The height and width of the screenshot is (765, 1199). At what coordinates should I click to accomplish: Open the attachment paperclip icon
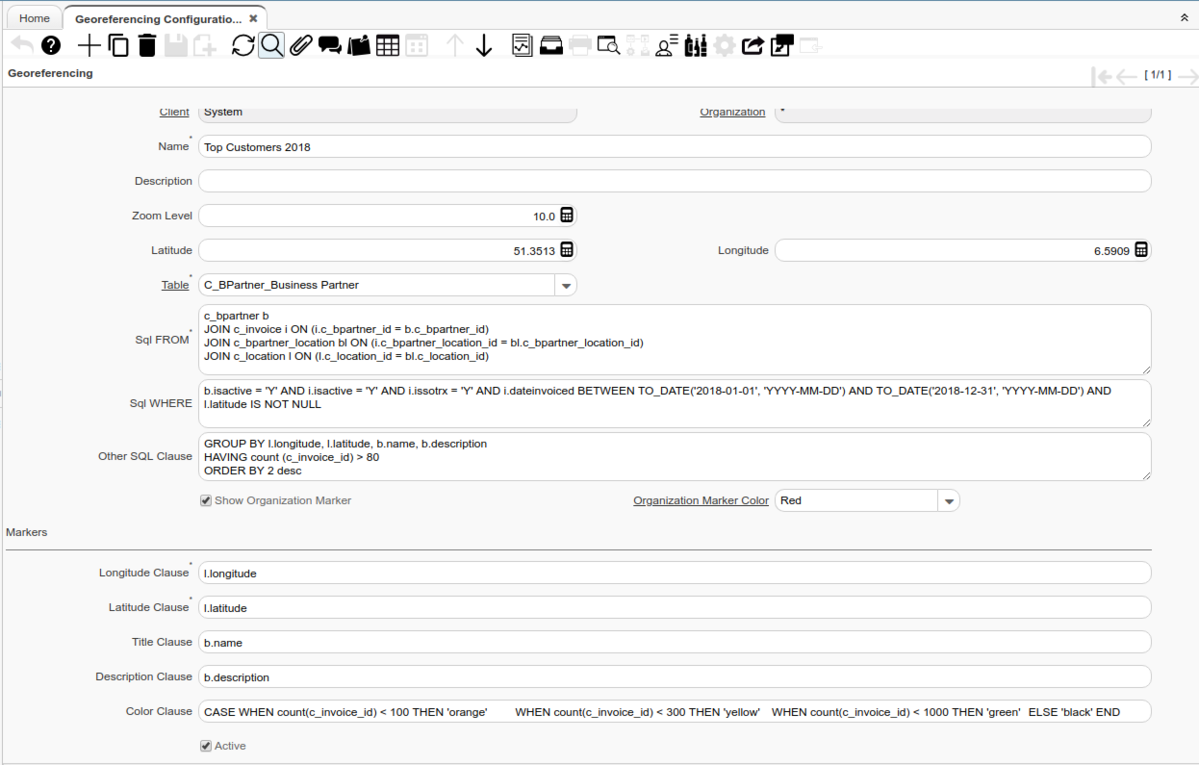[x=301, y=45]
